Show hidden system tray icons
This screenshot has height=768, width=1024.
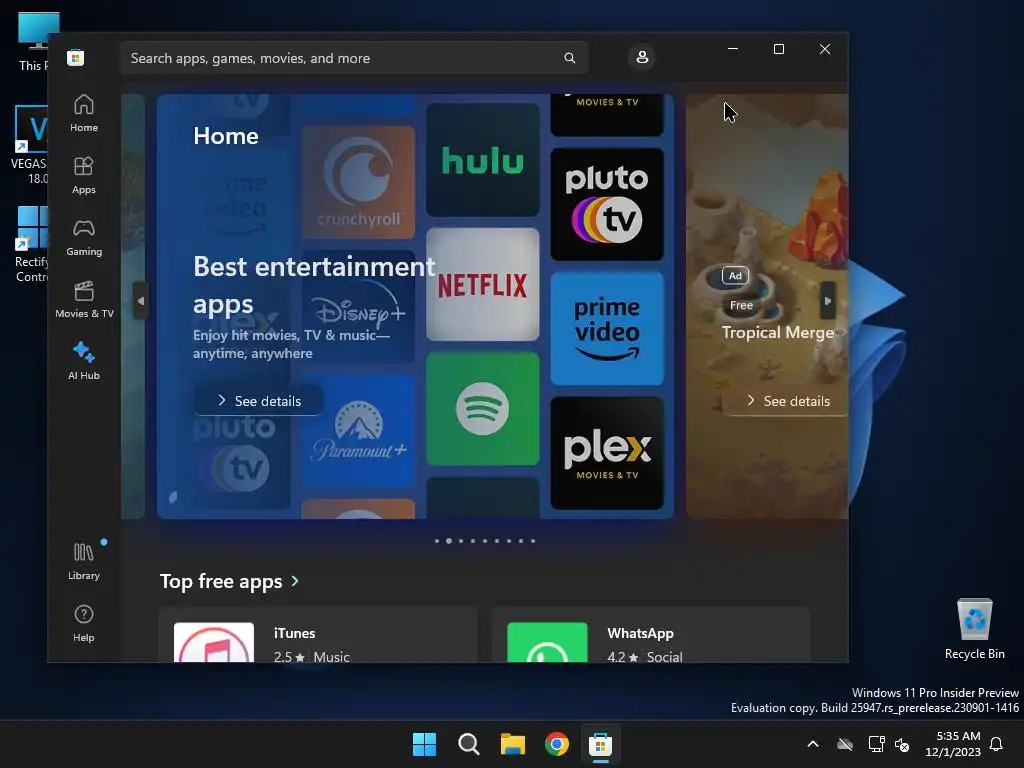[813, 744]
